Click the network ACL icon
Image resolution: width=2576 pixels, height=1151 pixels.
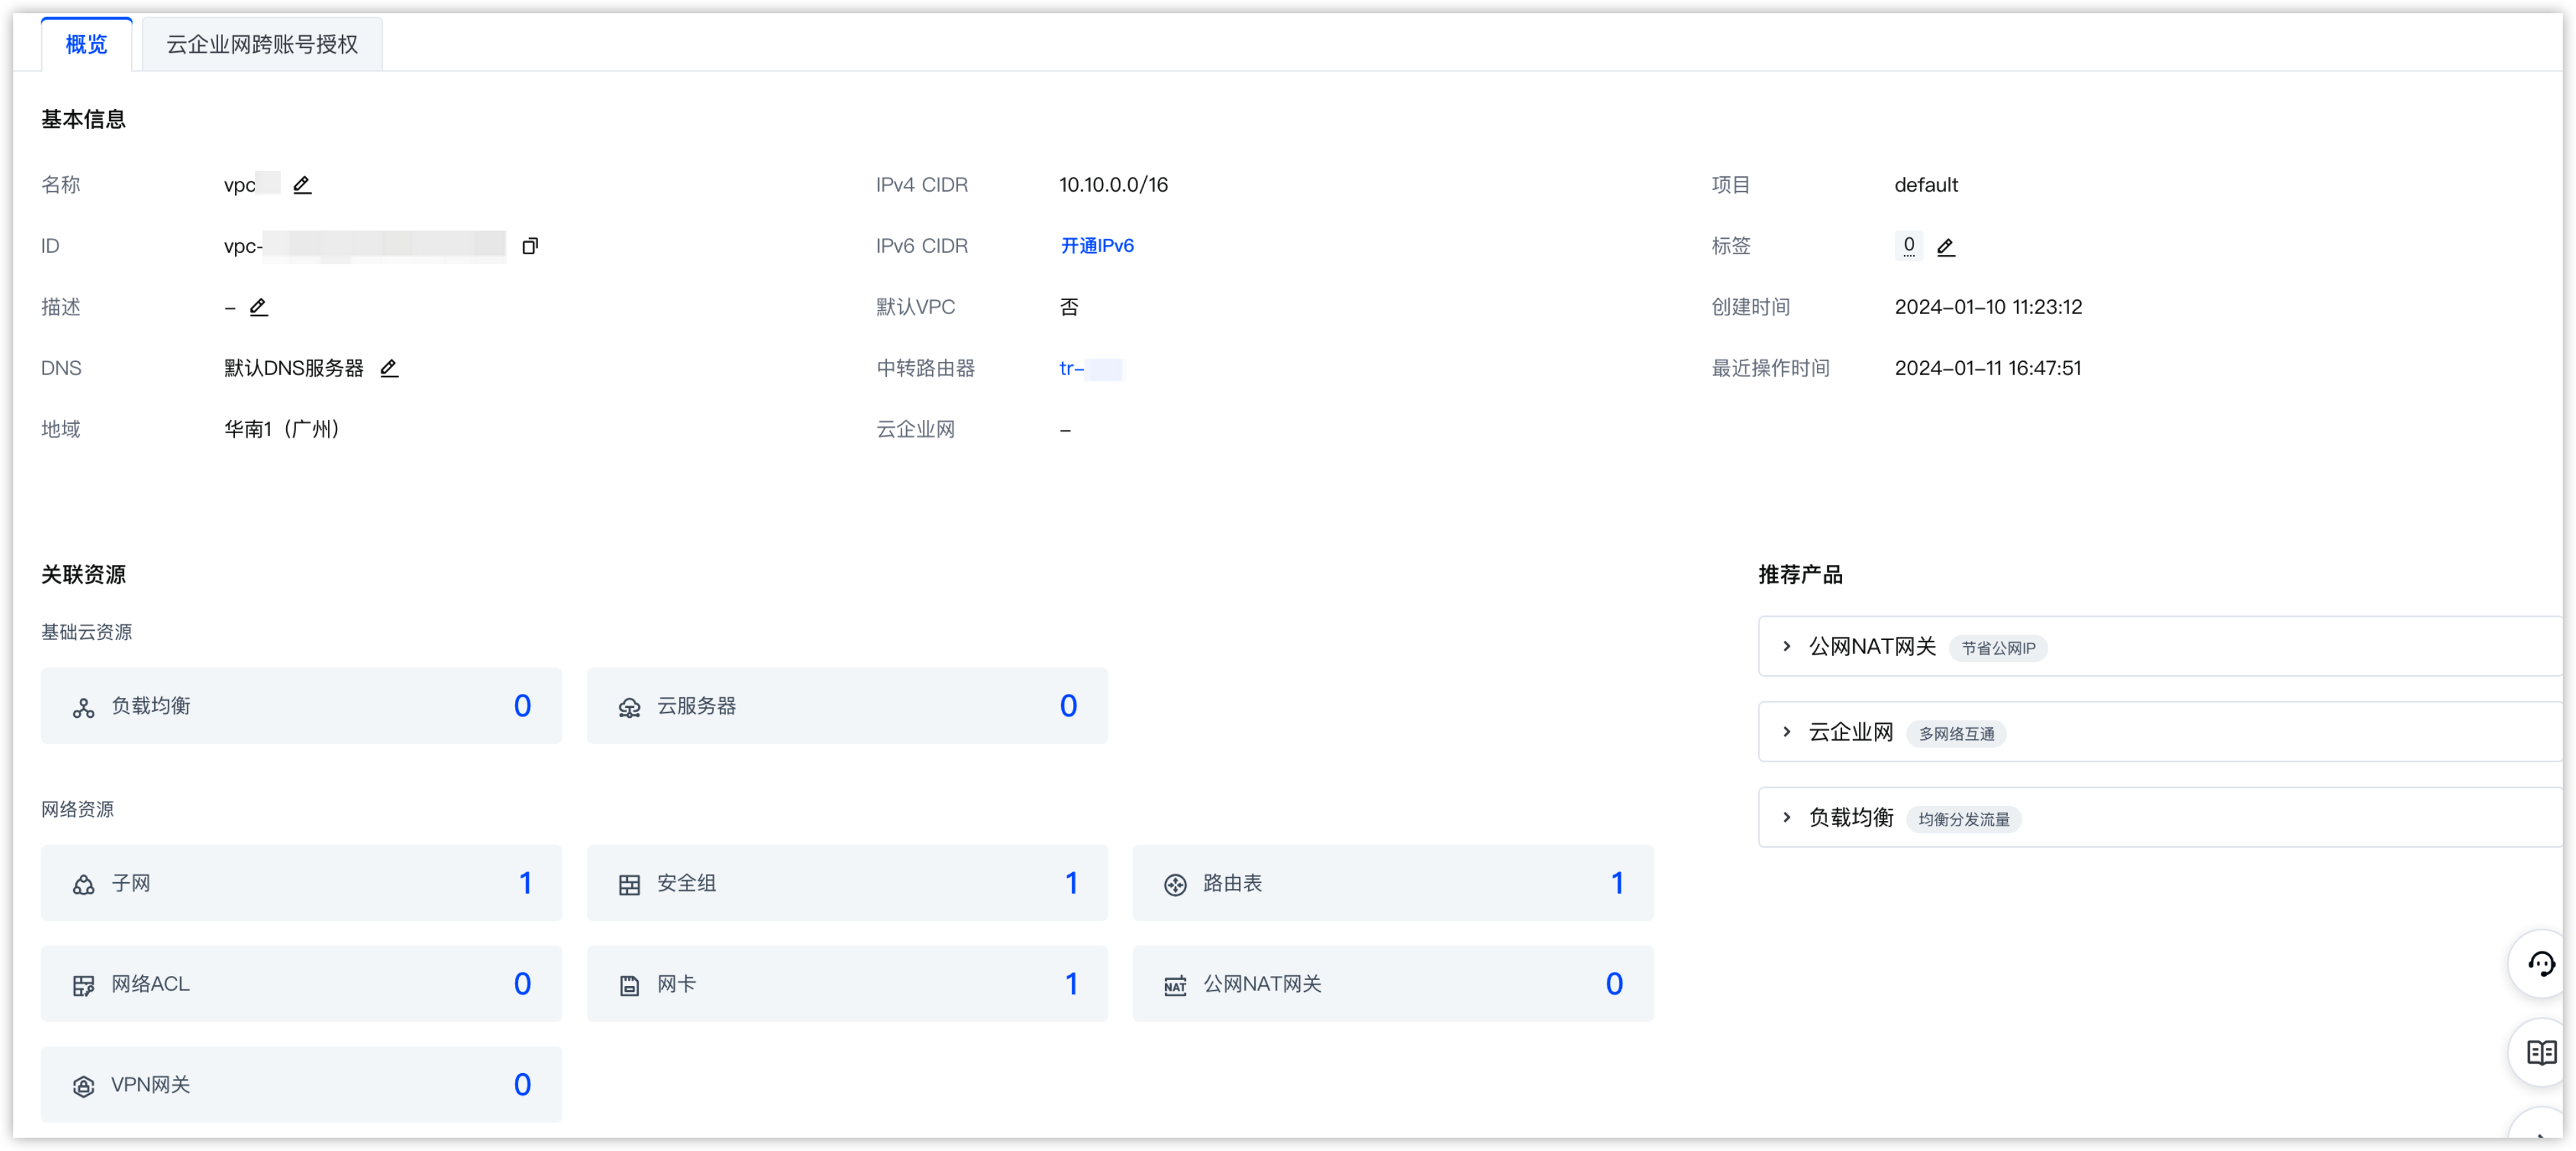tap(84, 986)
